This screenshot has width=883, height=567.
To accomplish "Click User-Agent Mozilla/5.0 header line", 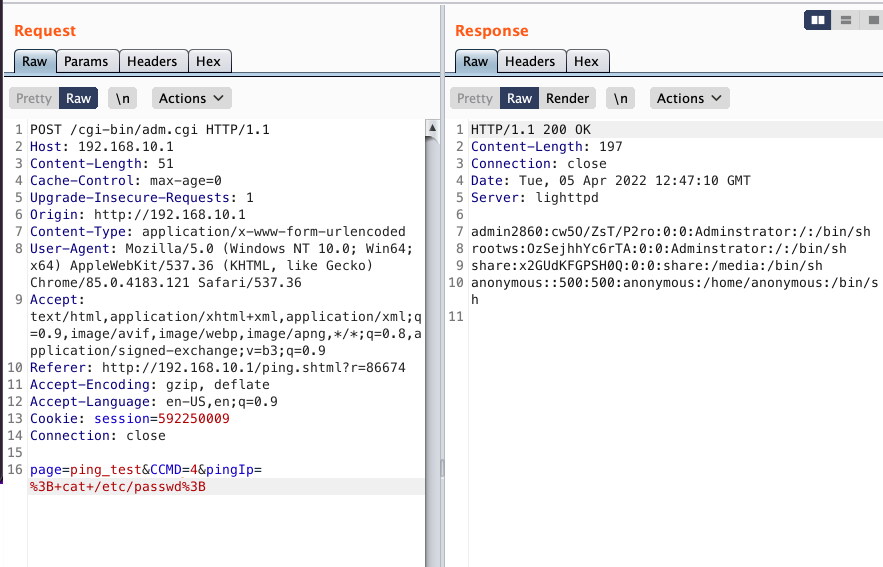I will (x=222, y=265).
